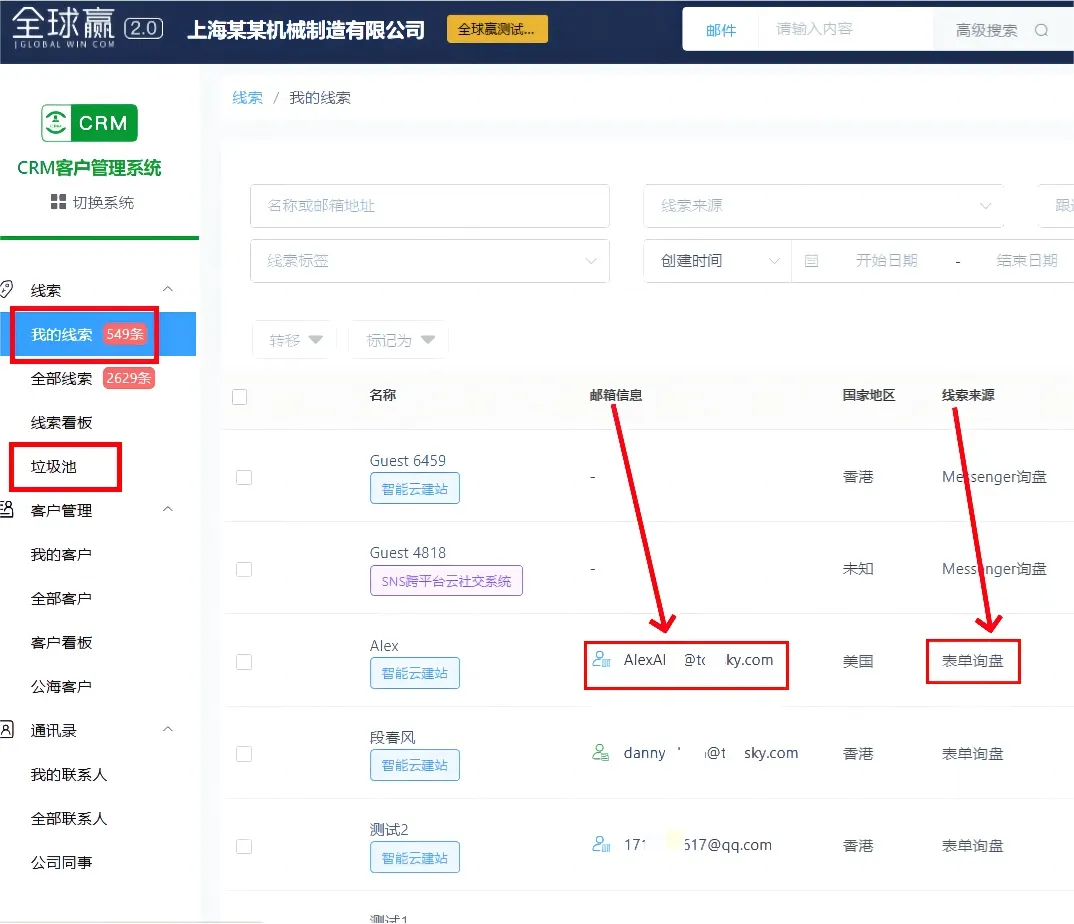Open the 线索来源 dropdown filter
Image resolution: width=1074 pixels, height=924 pixels.
point(822,206)
